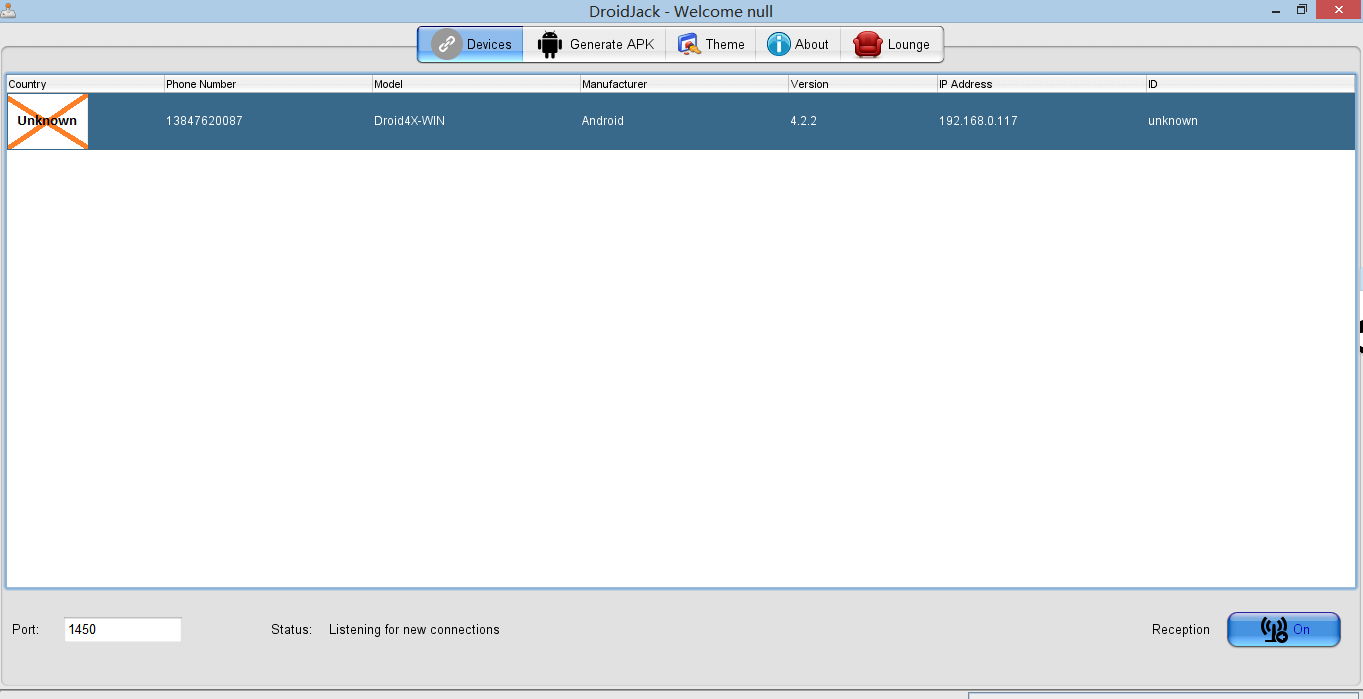Sort by Phone Number column header
Viewport: 1363px width, 699px height.
(268, 84)
